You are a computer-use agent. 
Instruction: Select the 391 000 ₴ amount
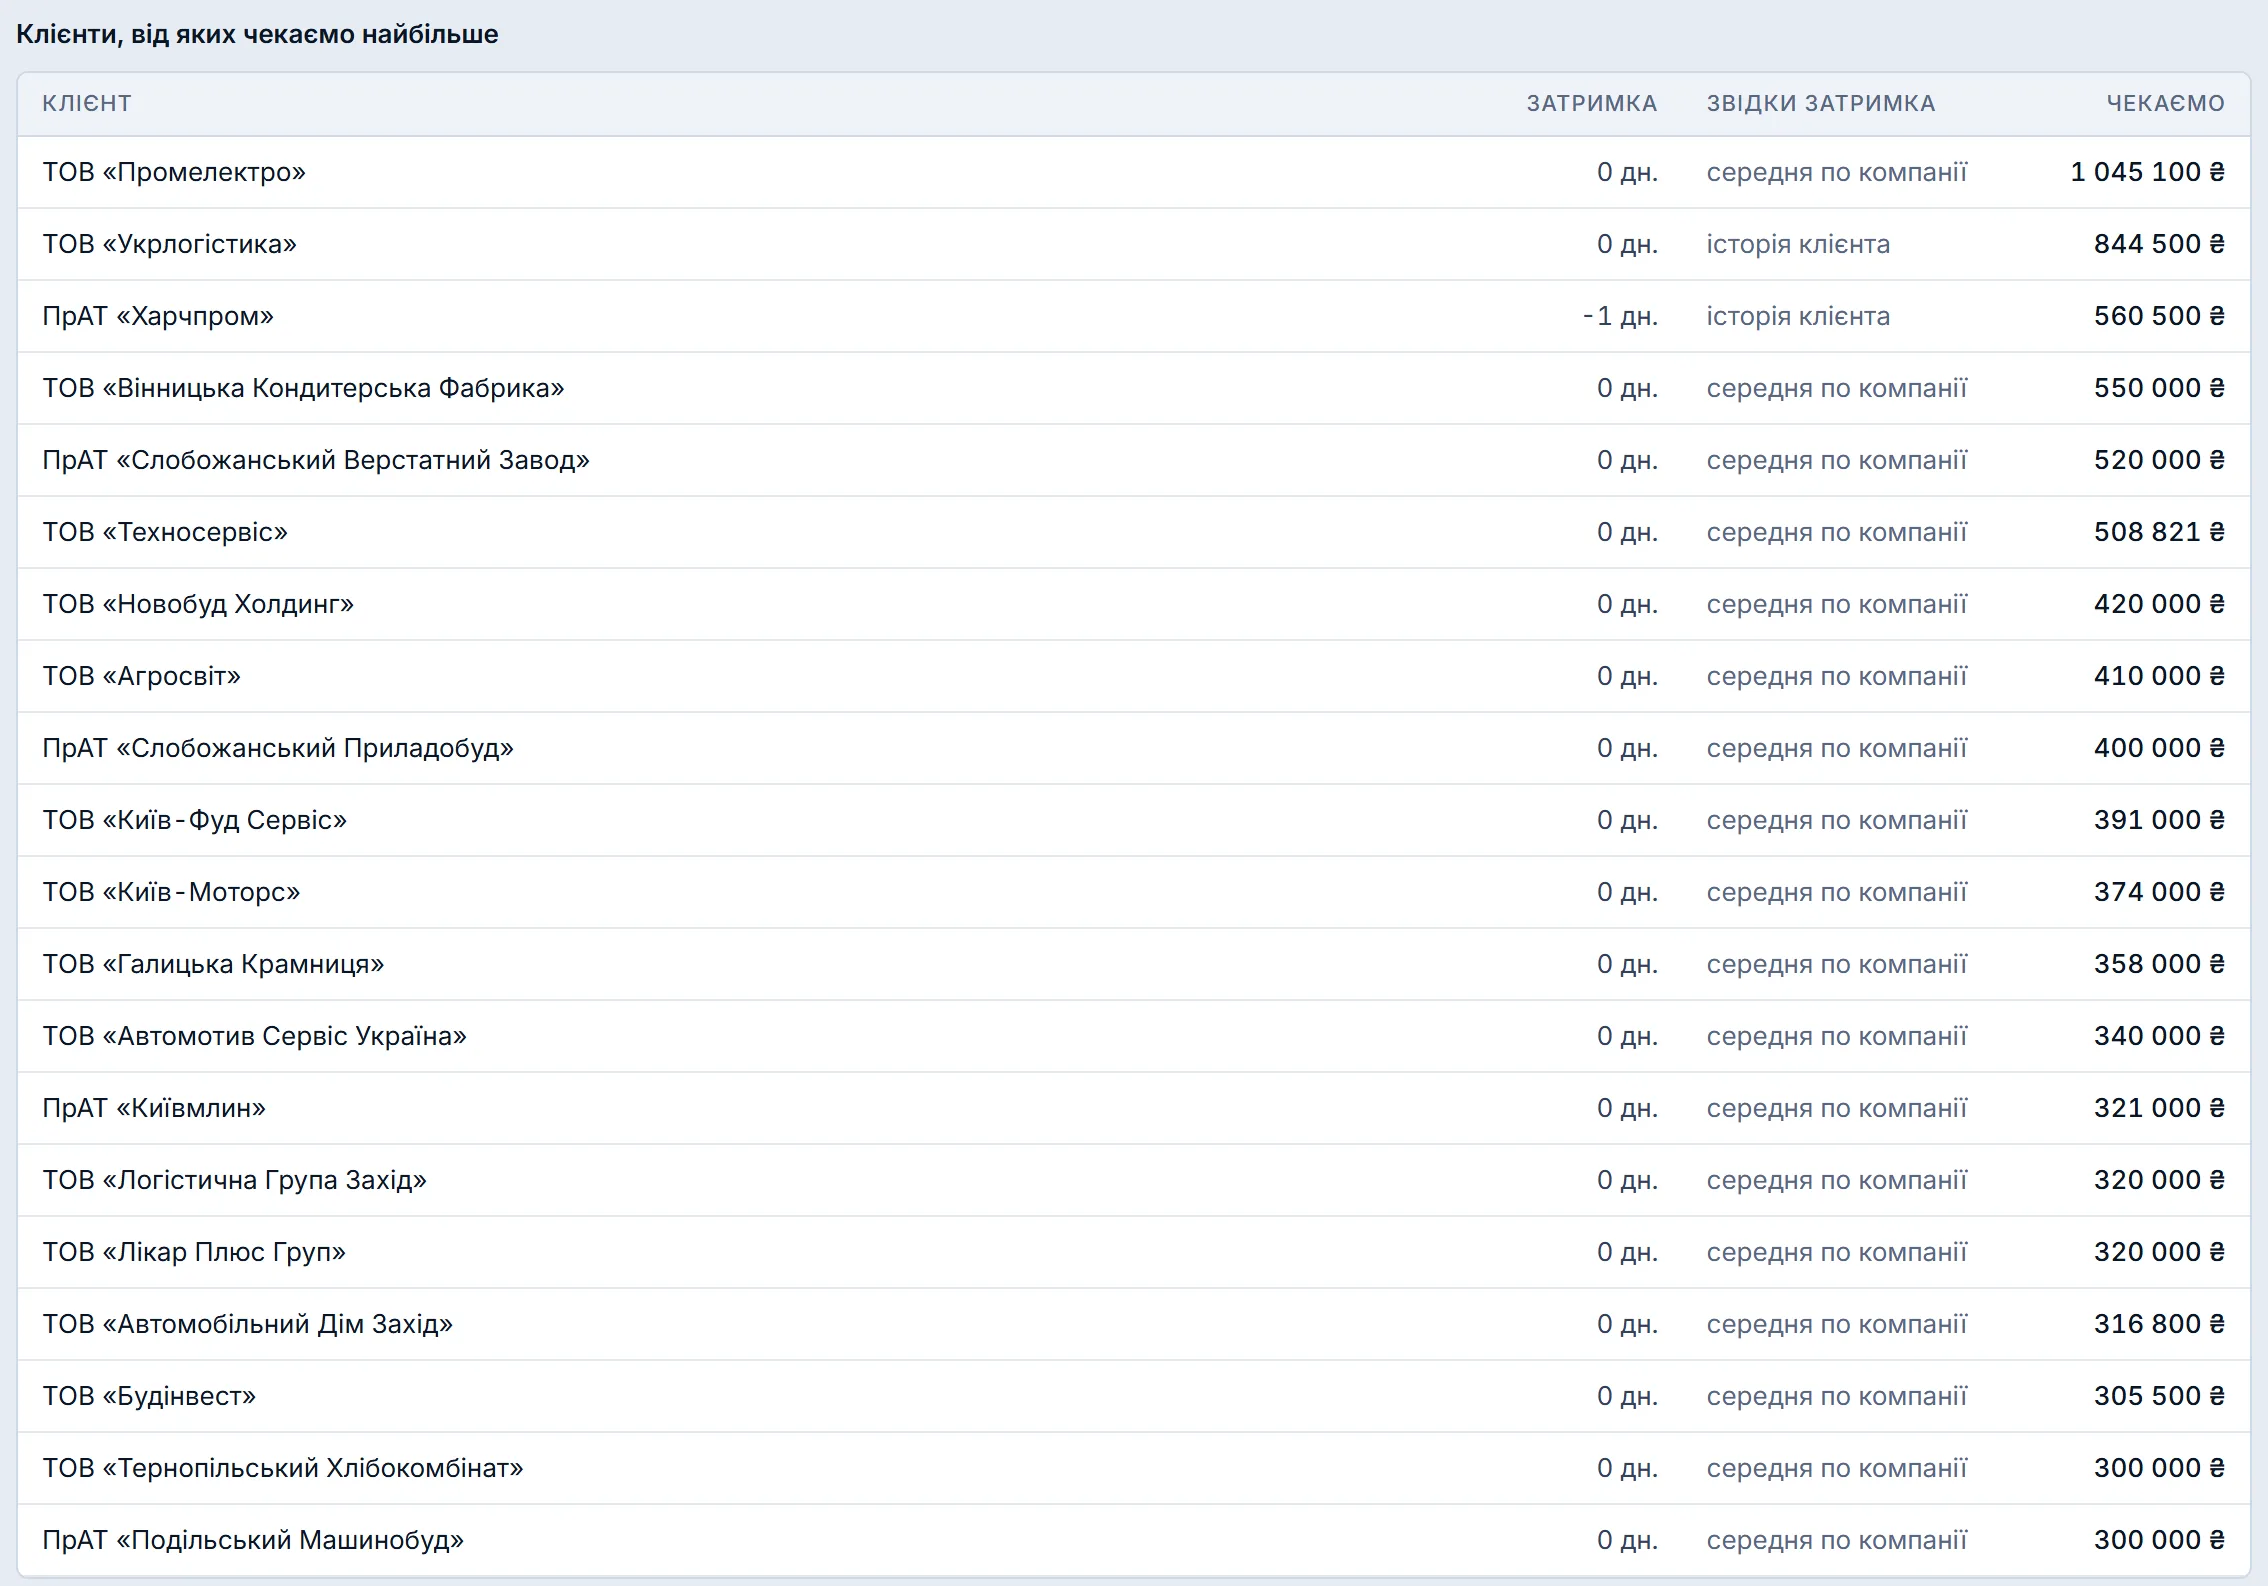click(x=2160, y=820)
